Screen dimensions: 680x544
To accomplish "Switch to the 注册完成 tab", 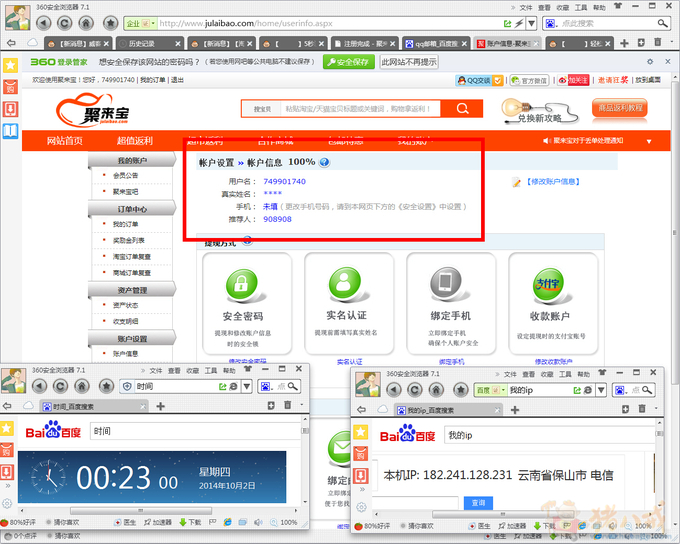I will (x=365, y=43).
